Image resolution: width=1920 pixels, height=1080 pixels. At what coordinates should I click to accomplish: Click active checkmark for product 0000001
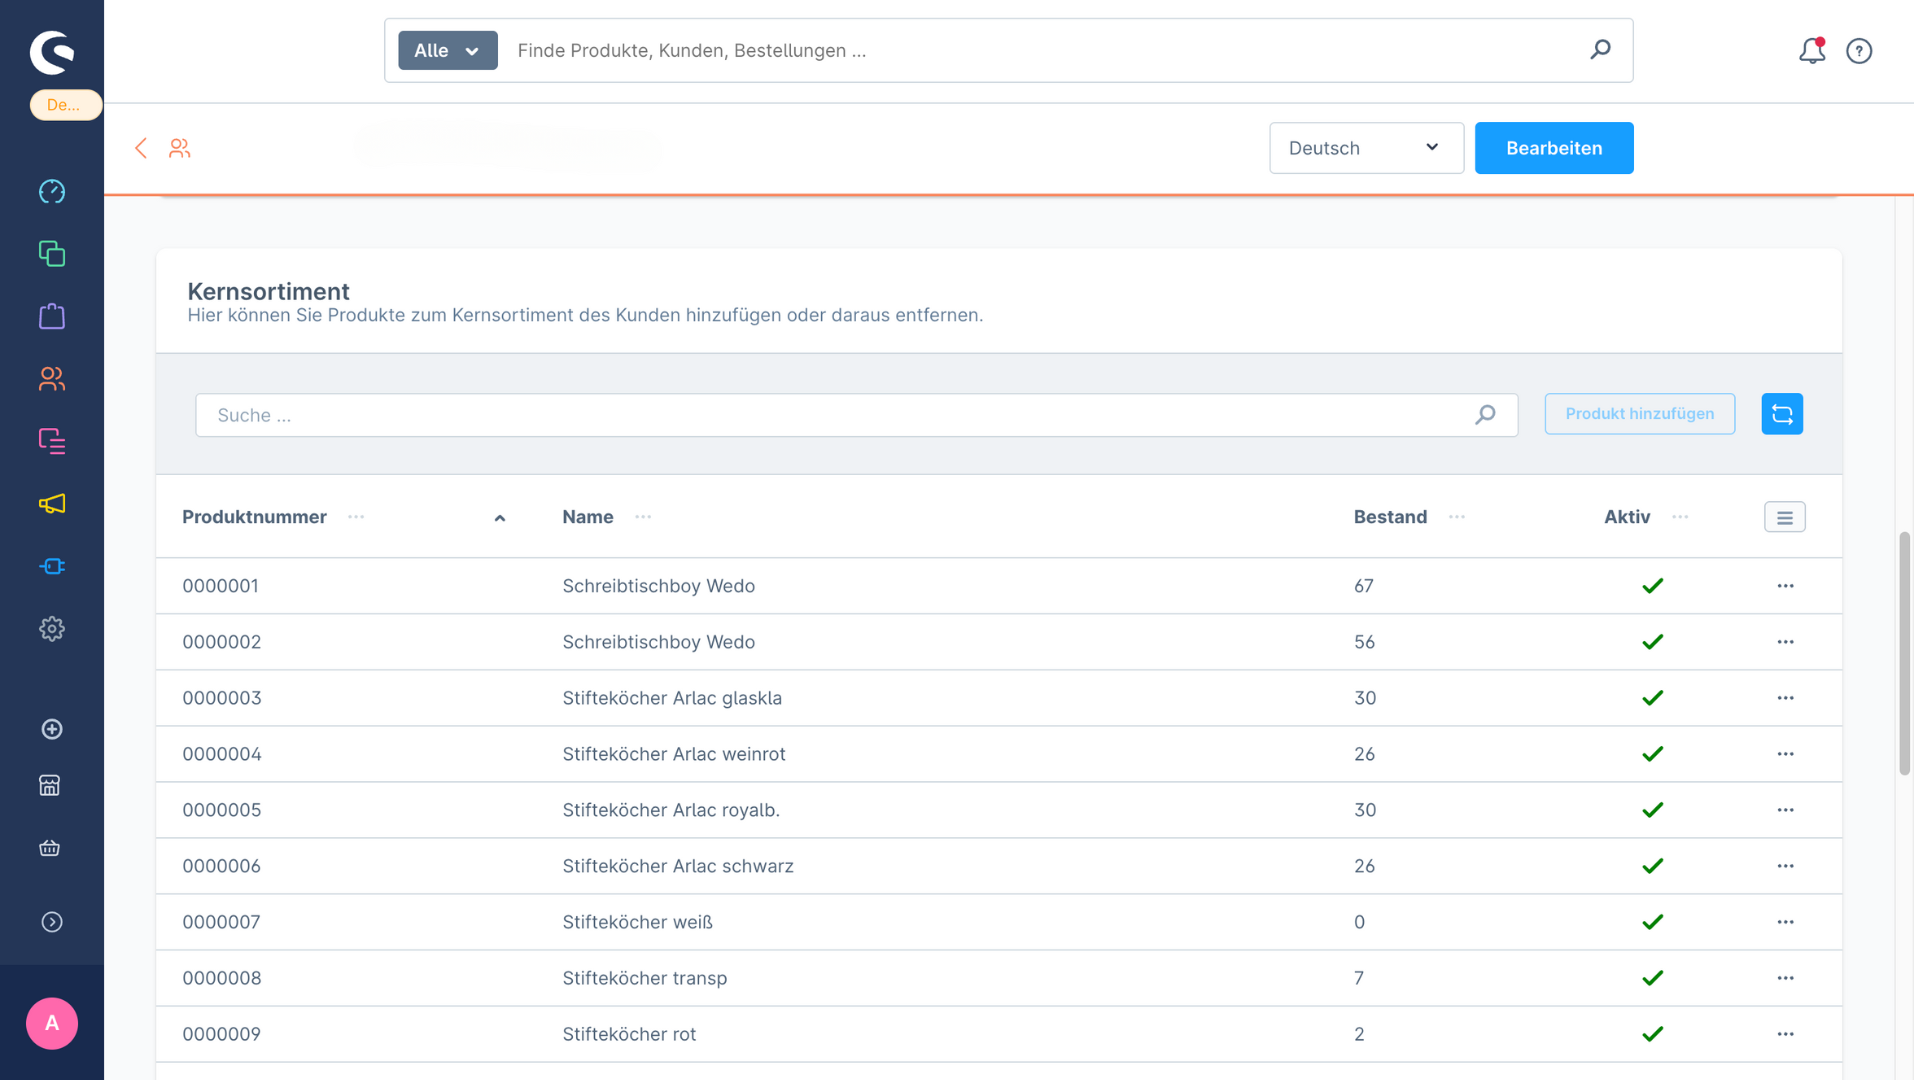1652,586
